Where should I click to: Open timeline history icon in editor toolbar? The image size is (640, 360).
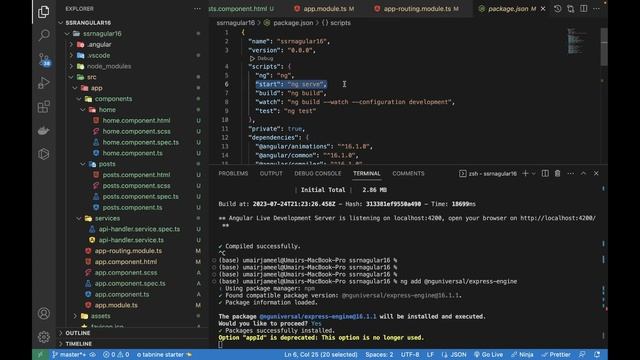click(x=557, y=9)
